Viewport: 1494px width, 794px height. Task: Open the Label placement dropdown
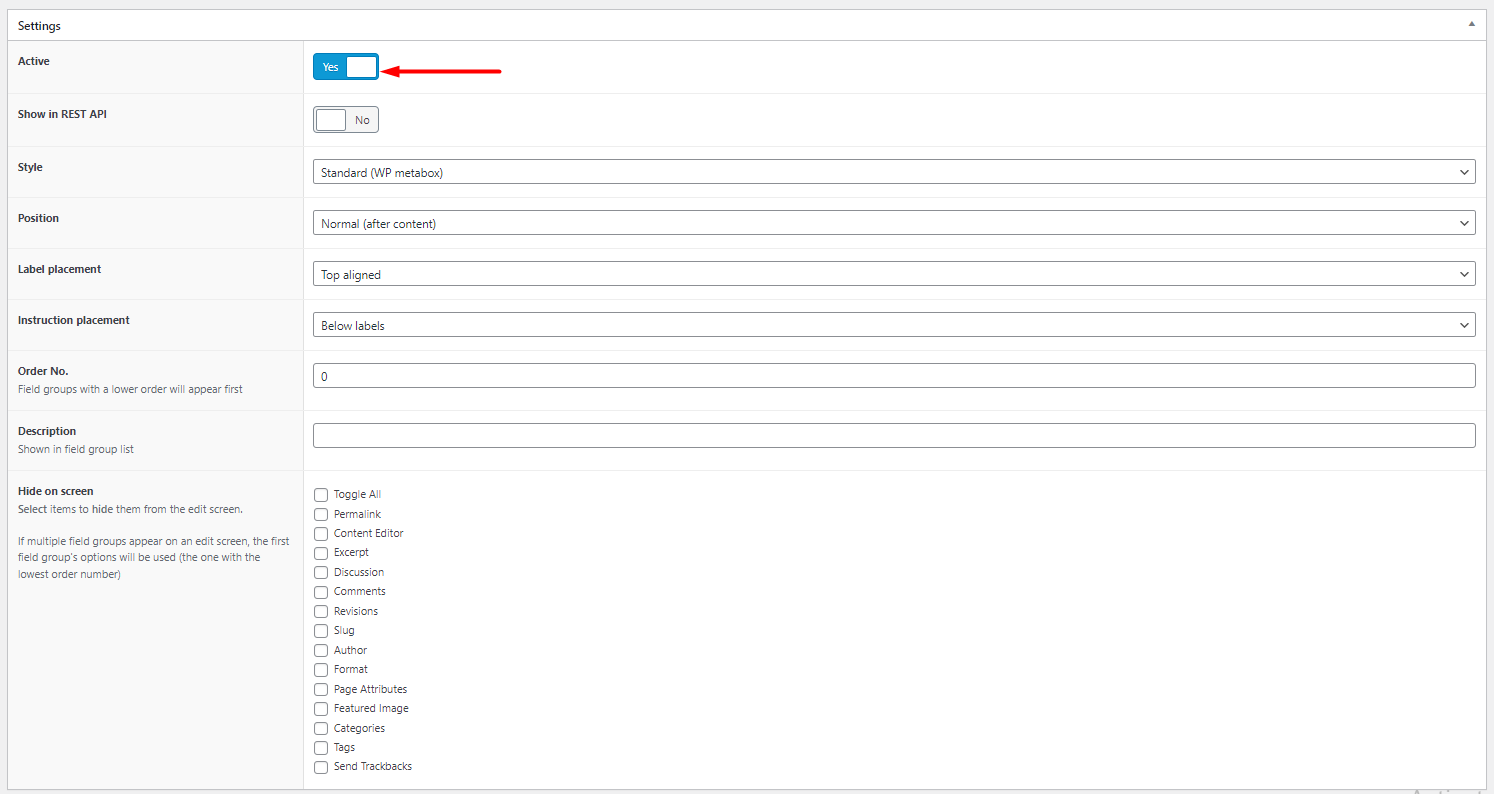(894, 273)
